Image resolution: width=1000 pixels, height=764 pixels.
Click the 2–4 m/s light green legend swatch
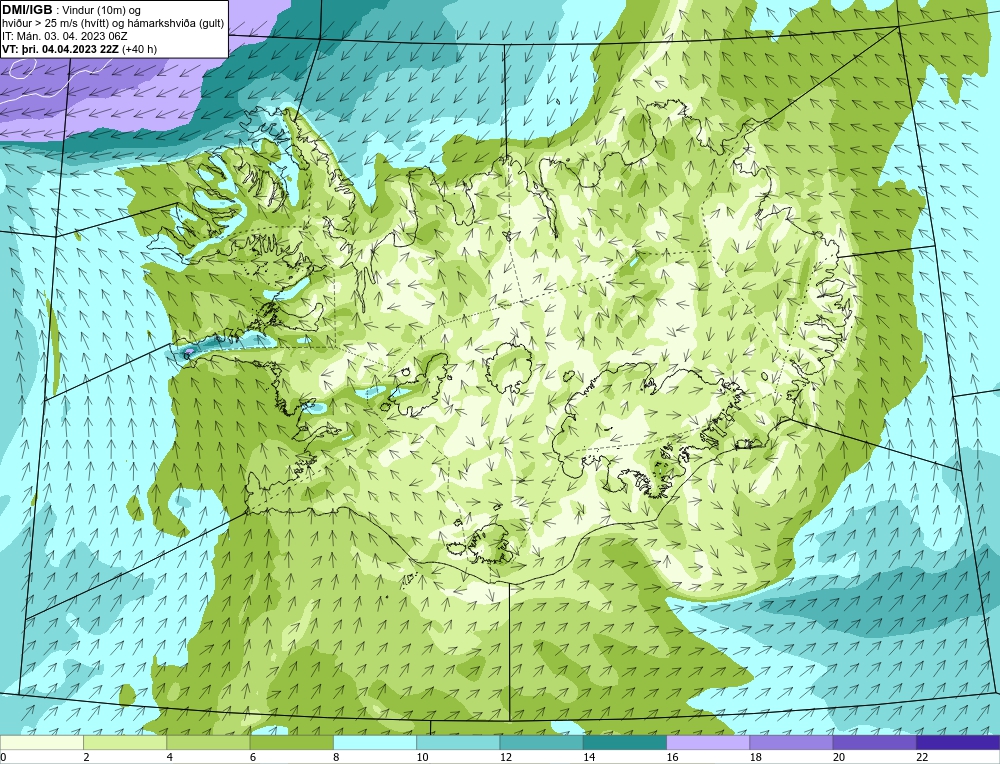tap(125, 743)
